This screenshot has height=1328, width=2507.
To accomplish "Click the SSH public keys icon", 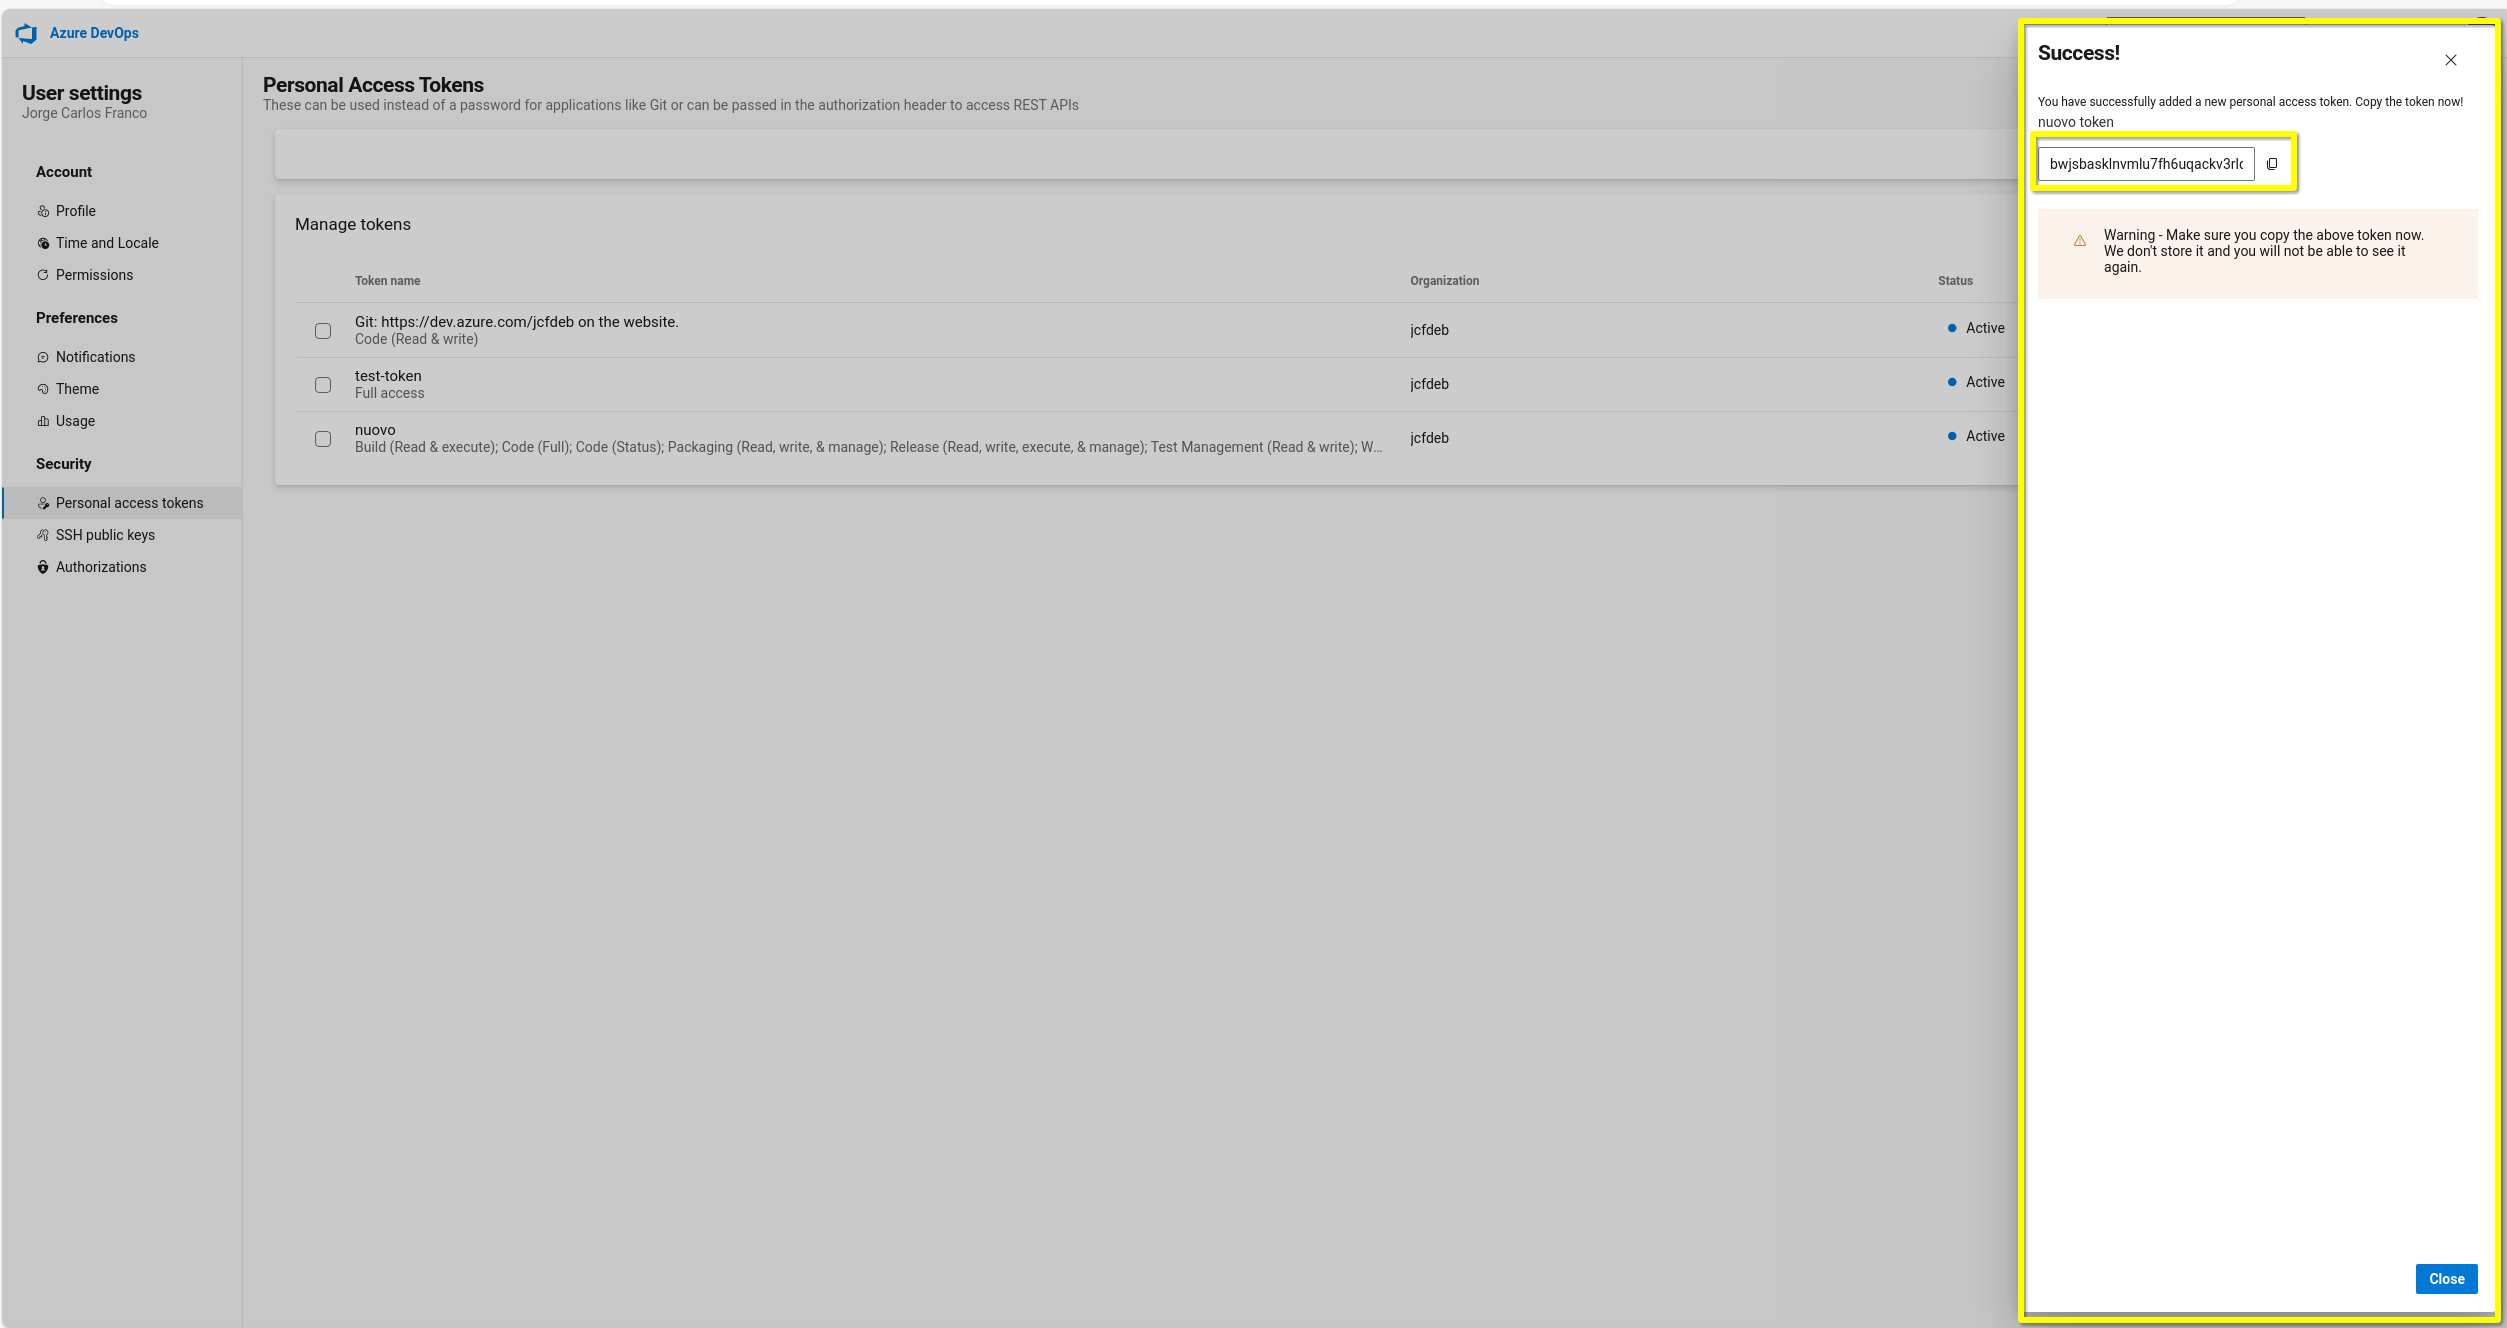I will click(43, 534).
